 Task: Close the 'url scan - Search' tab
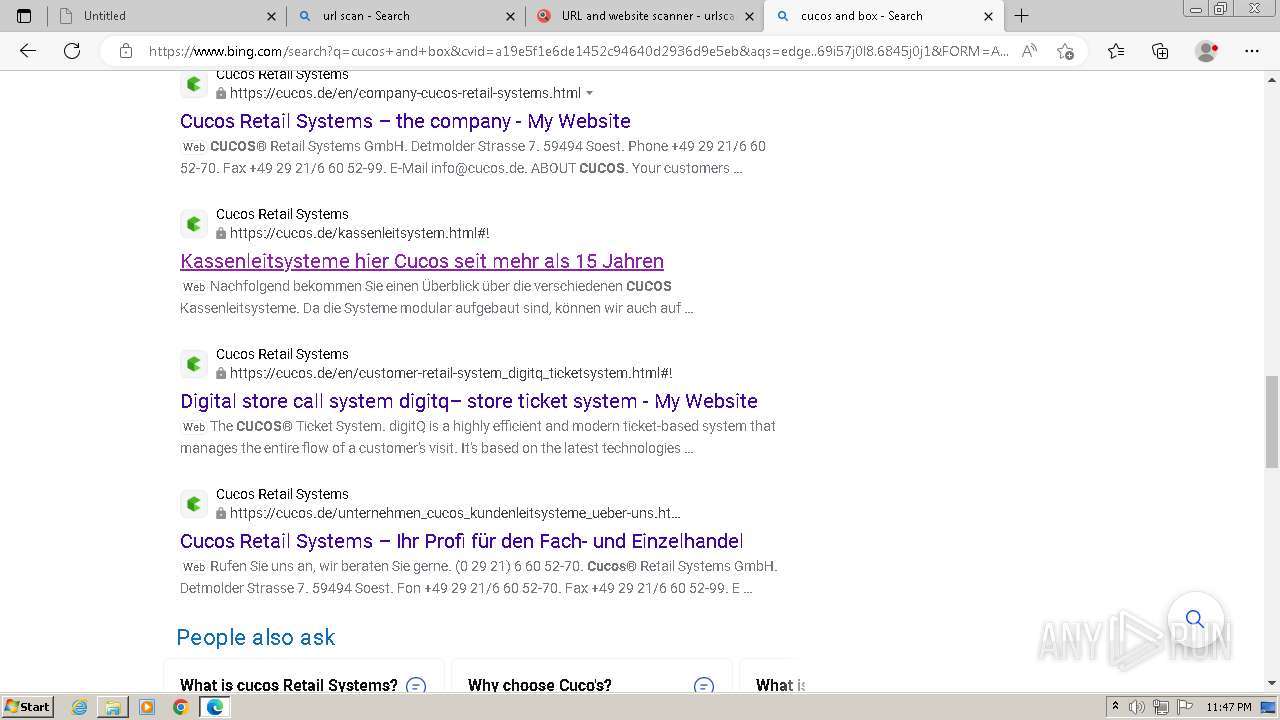(x=511, y=16)
